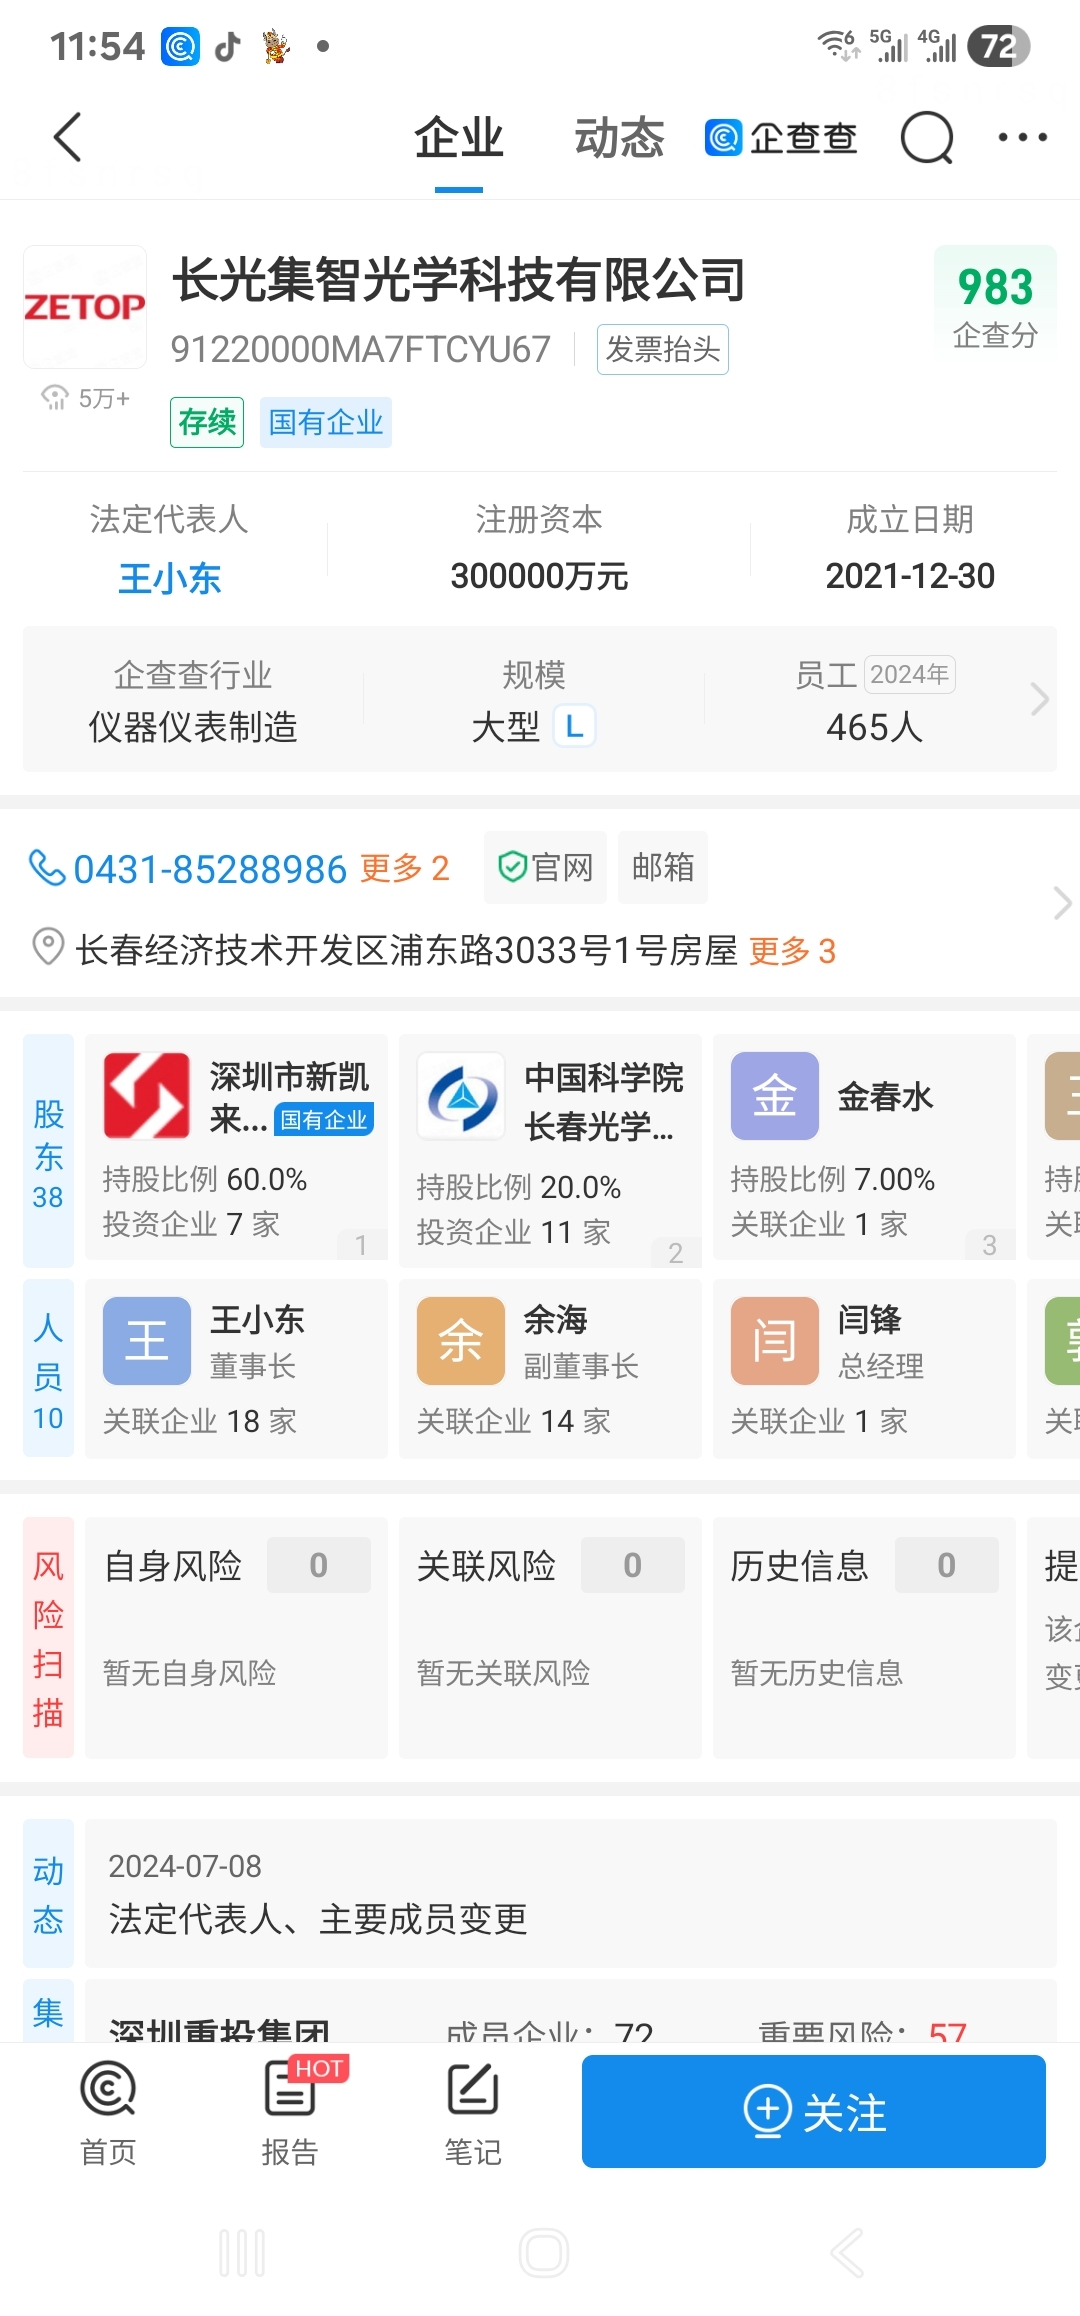This screenshot has width=1080, height=2316.
Task: Tap 2024年 employee year tag
Action: coord(910,674)
